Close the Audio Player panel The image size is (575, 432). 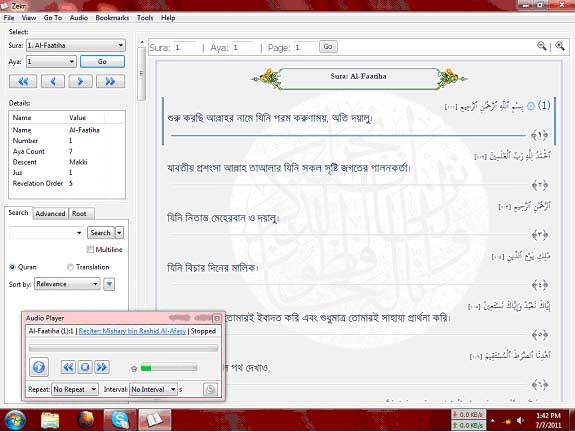(217, 318)
